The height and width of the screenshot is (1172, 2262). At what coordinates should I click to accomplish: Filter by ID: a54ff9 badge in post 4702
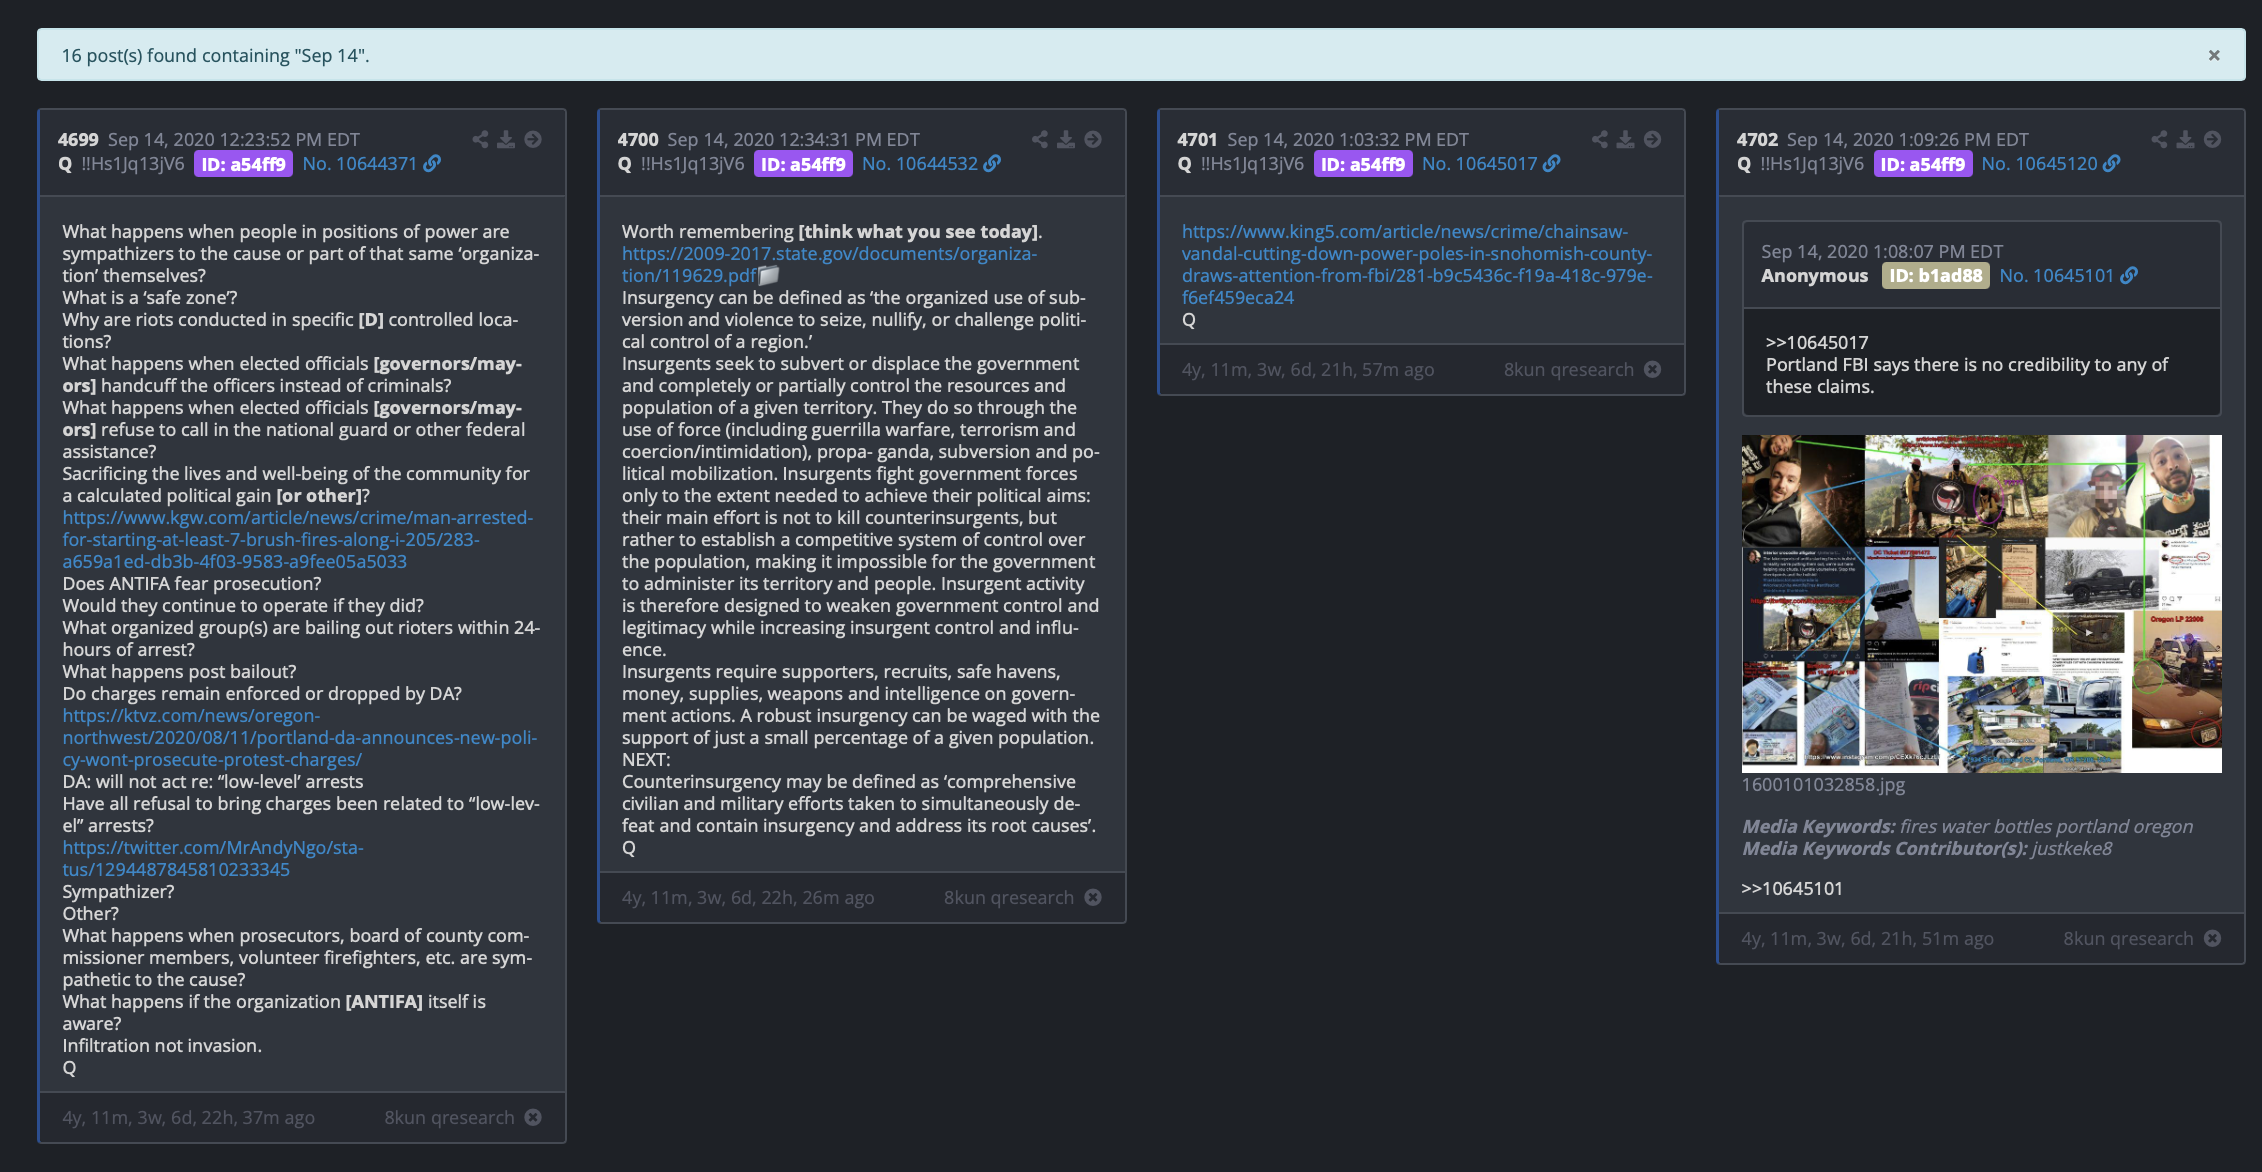pos(1922,164)
